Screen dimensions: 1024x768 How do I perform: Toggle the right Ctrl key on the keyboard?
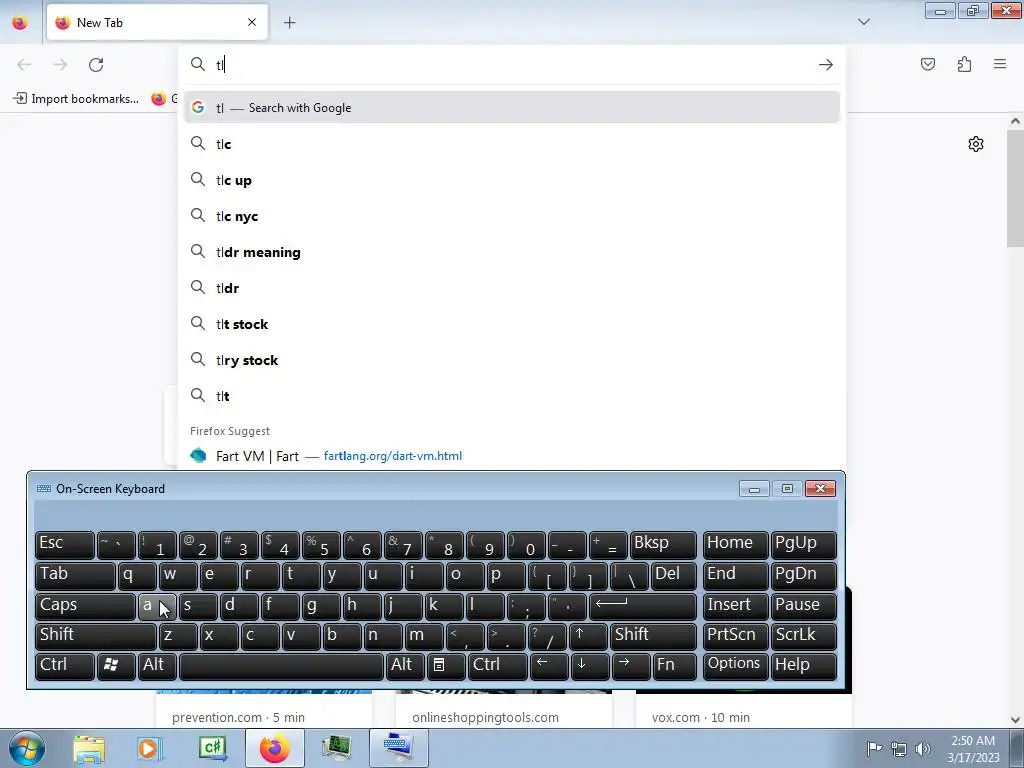pyautogui.click(x=497, y=667)
